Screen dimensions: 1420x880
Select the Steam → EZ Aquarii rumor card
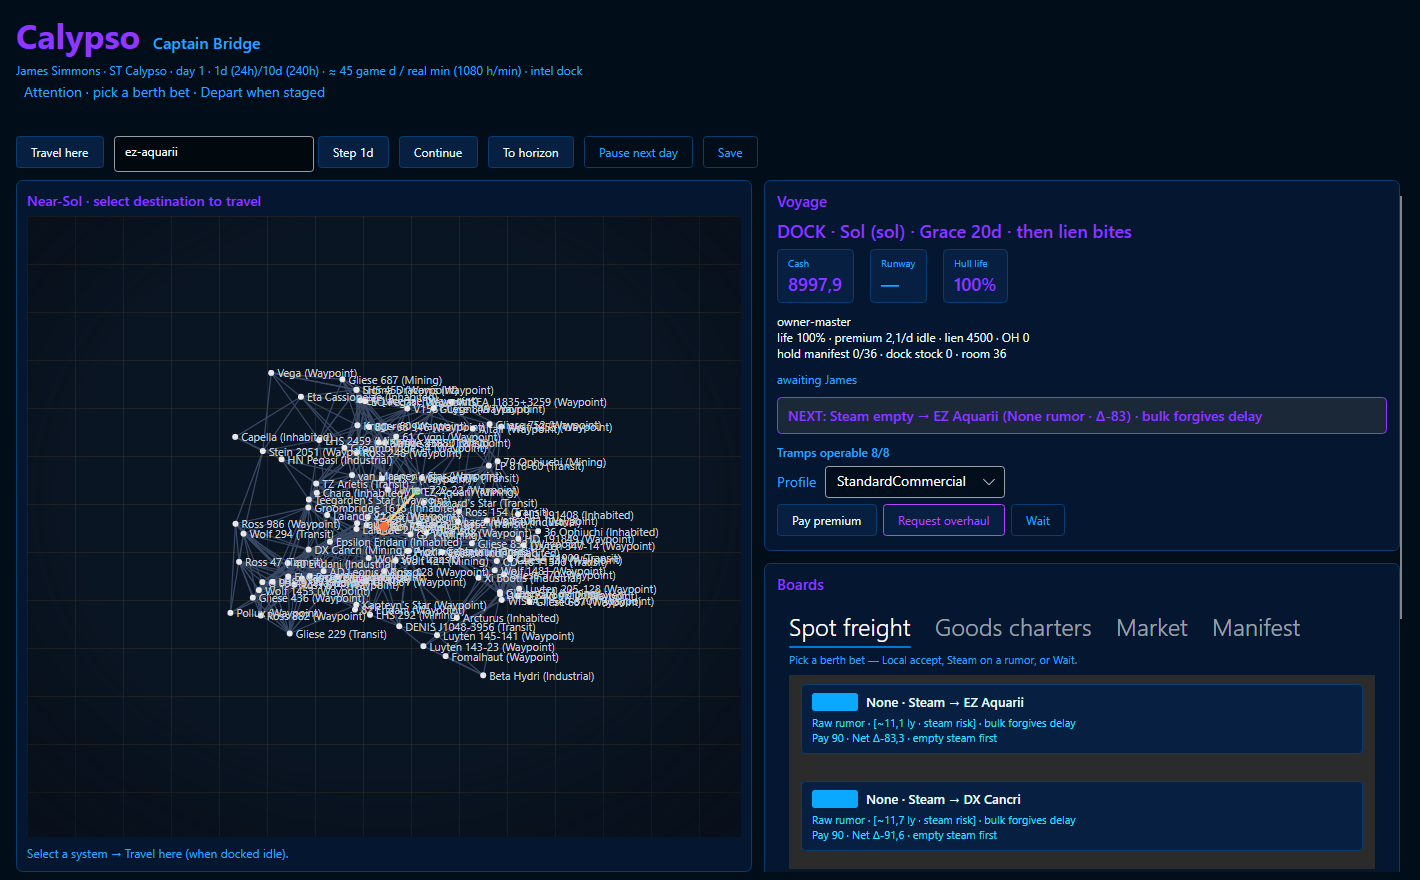point(1082,719)
